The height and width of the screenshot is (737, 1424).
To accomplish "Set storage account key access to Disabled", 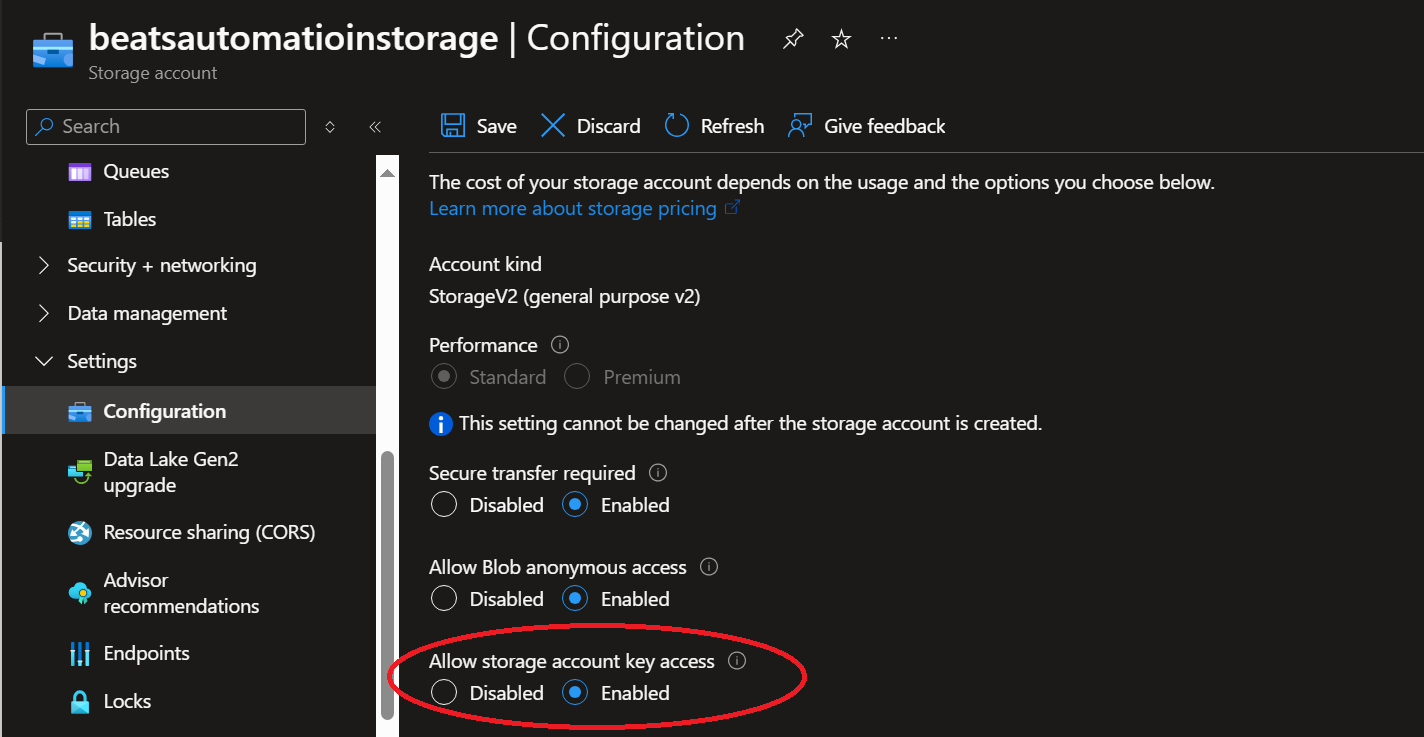I will [444, 693].
